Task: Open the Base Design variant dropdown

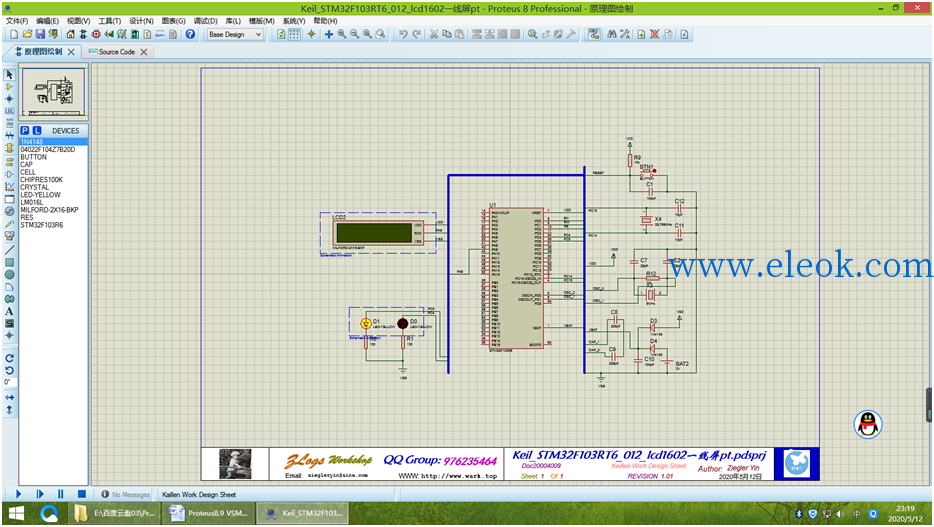Action: pyautogui.click(x=235, y=35)
